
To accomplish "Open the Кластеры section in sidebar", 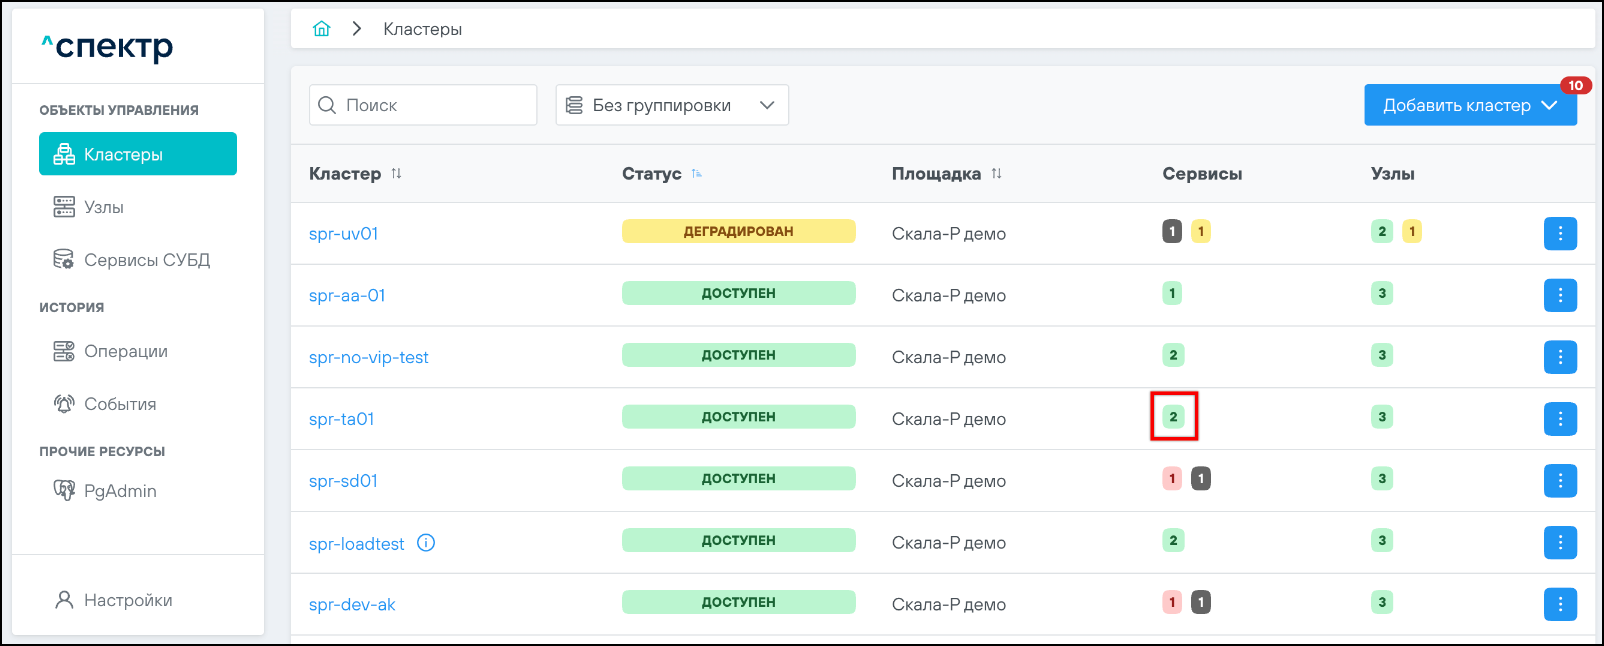I will point(138,154).
